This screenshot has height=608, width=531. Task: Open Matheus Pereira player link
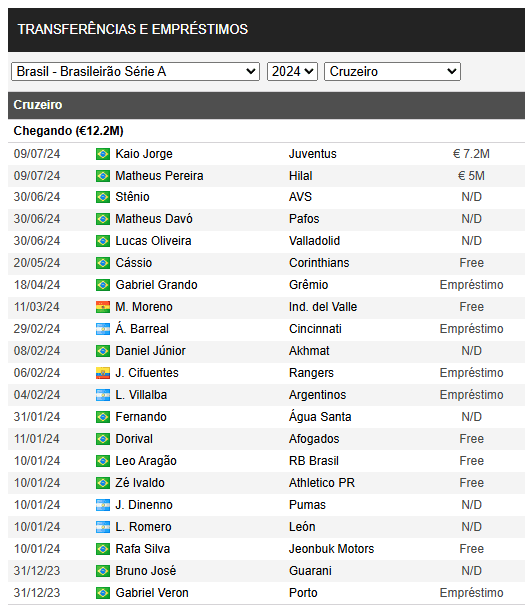(x=159, y=176)
